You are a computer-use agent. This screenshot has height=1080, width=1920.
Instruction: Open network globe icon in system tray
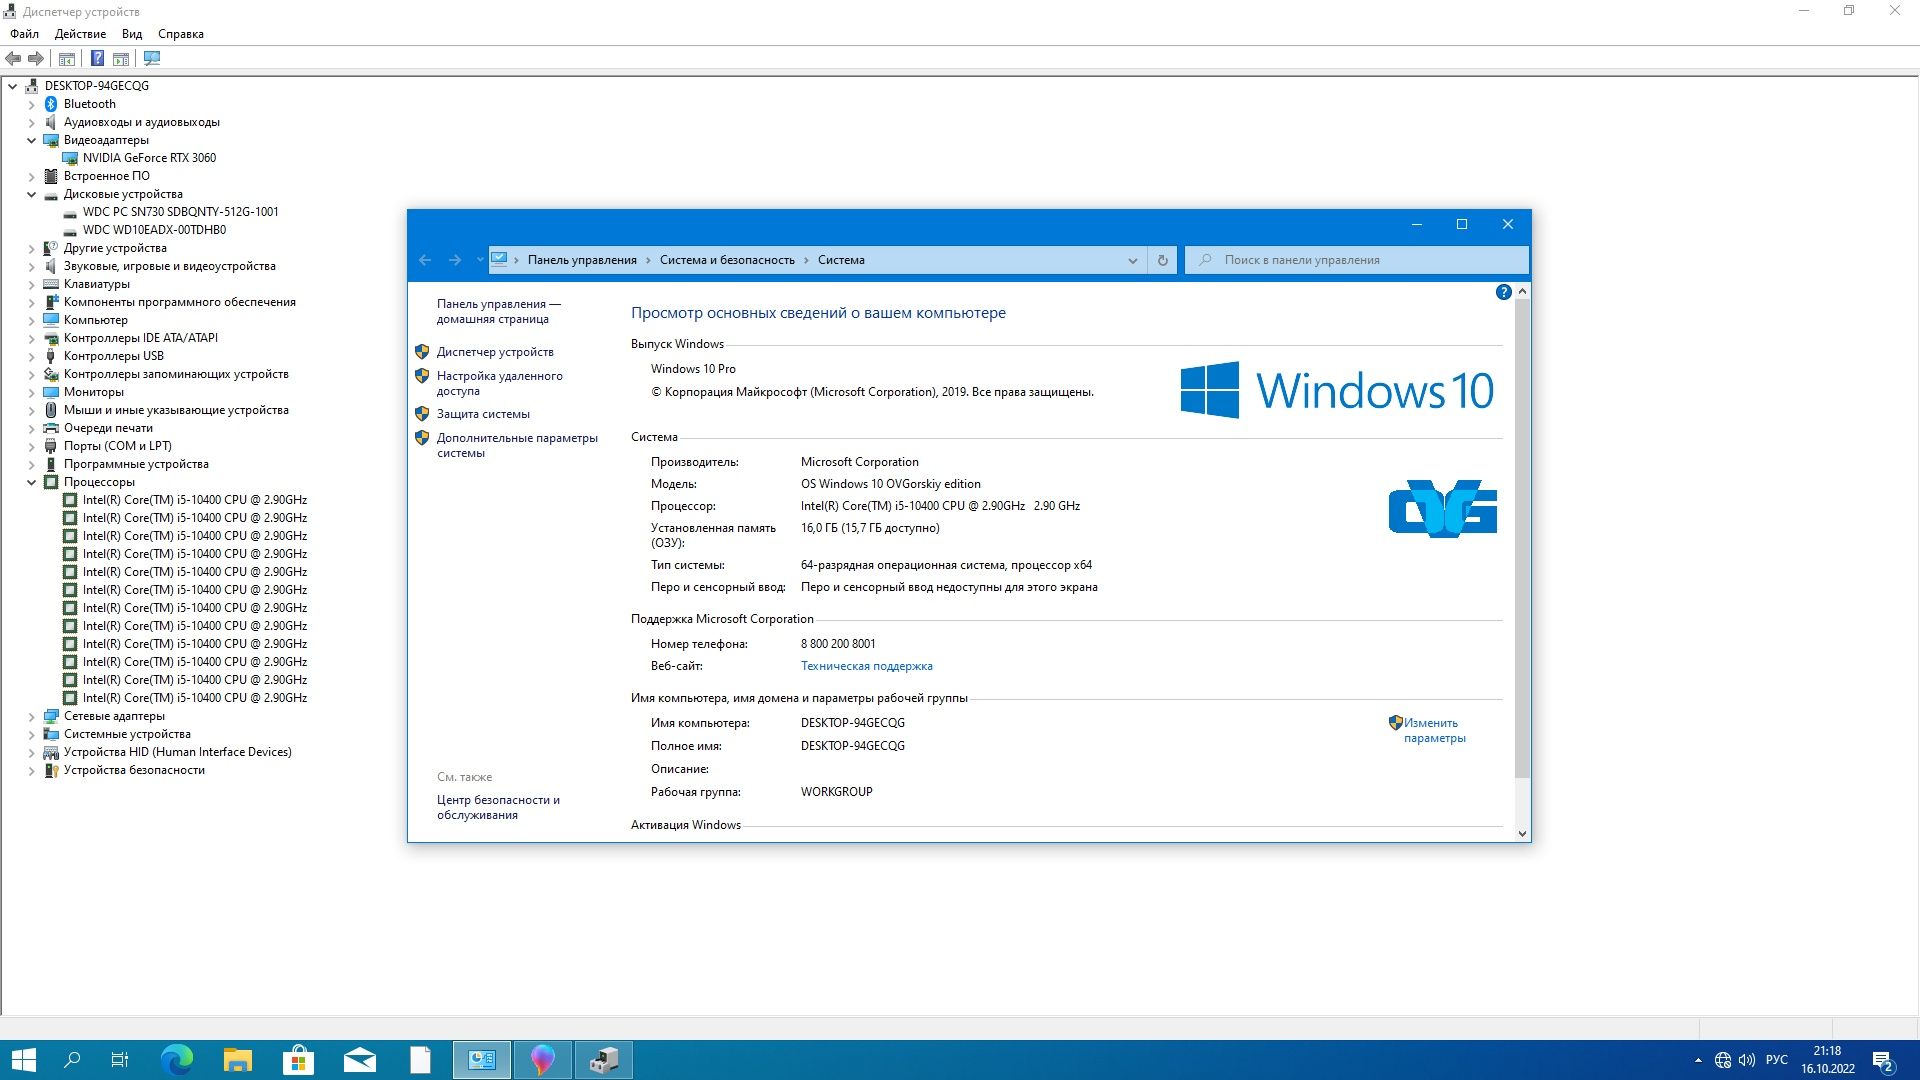(x=1723, y=1060)
